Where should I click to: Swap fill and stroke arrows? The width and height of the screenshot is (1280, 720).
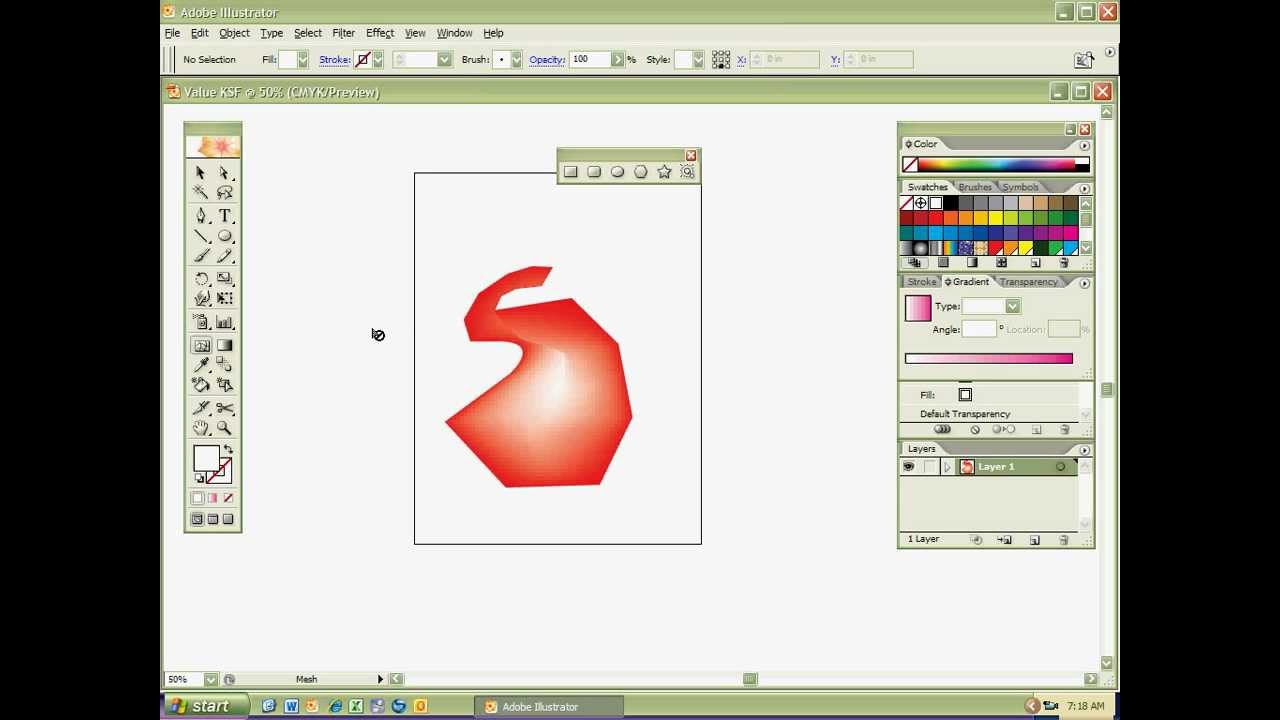tap(228, 450)
